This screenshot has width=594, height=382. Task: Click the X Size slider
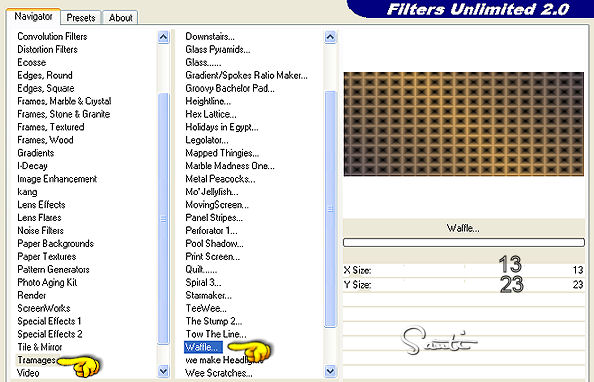click(463, 270)
